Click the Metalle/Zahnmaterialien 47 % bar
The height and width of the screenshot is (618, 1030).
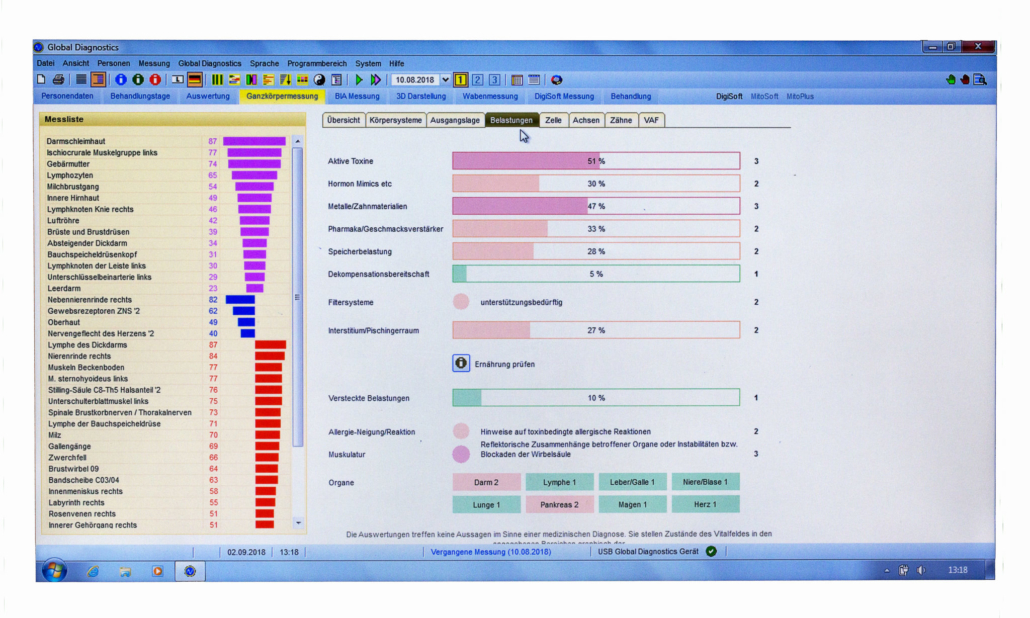[x=596, y=206]
